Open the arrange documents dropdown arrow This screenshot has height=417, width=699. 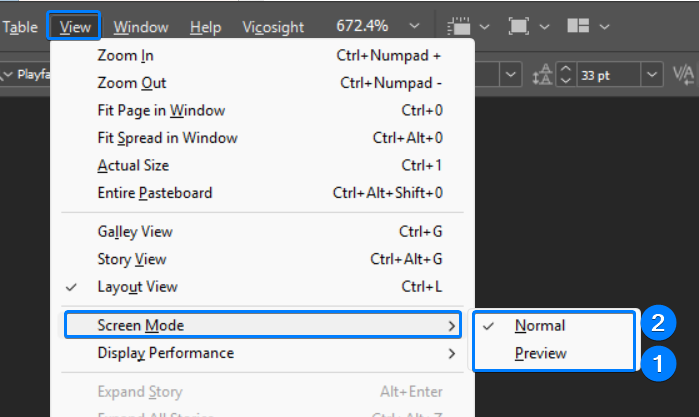pyautogui.click(x=604, y=27)
